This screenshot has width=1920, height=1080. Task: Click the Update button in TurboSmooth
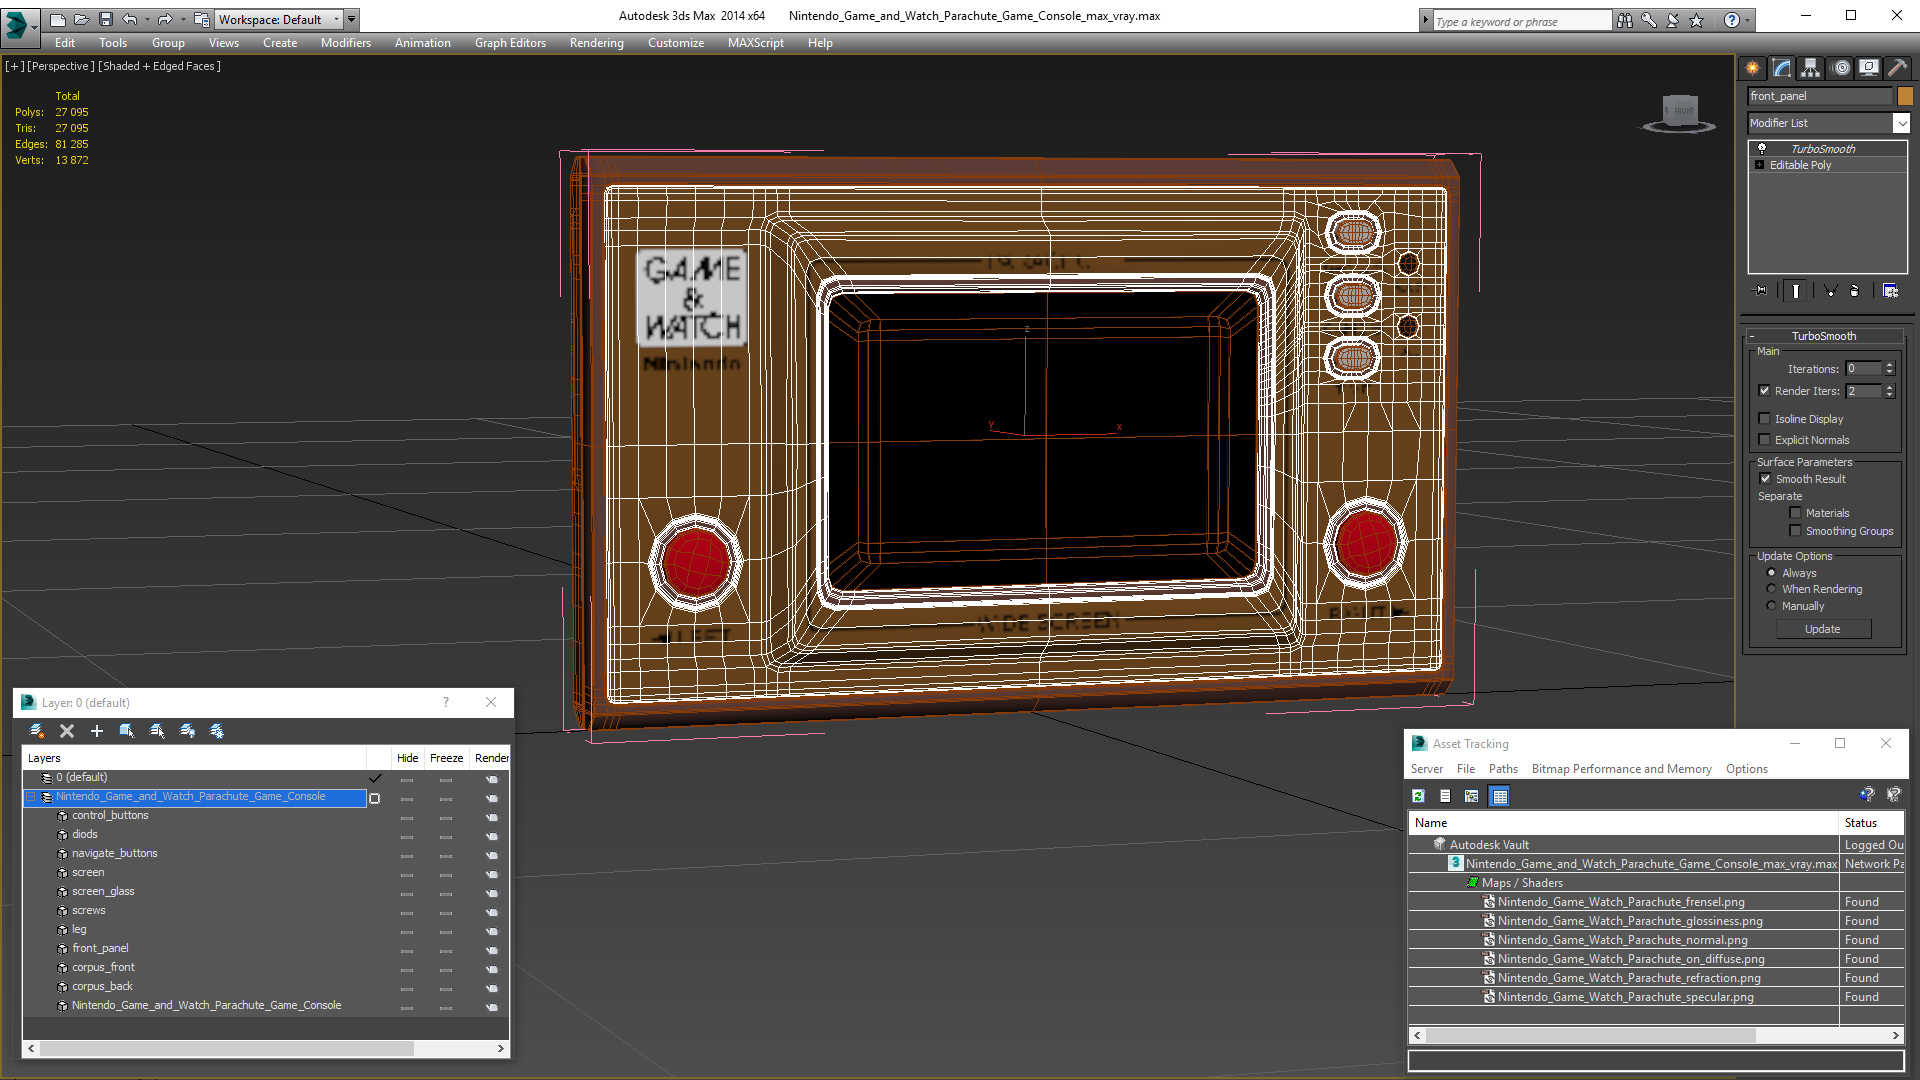pyautogui.click(x=1821, y=629)
